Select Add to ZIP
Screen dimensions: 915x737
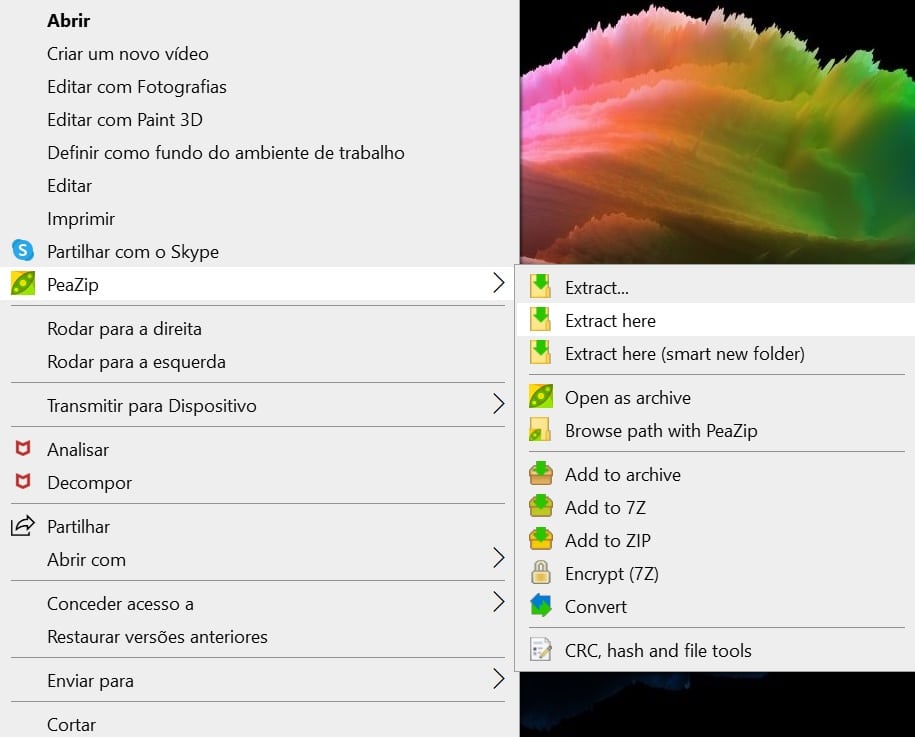[607, 540]
